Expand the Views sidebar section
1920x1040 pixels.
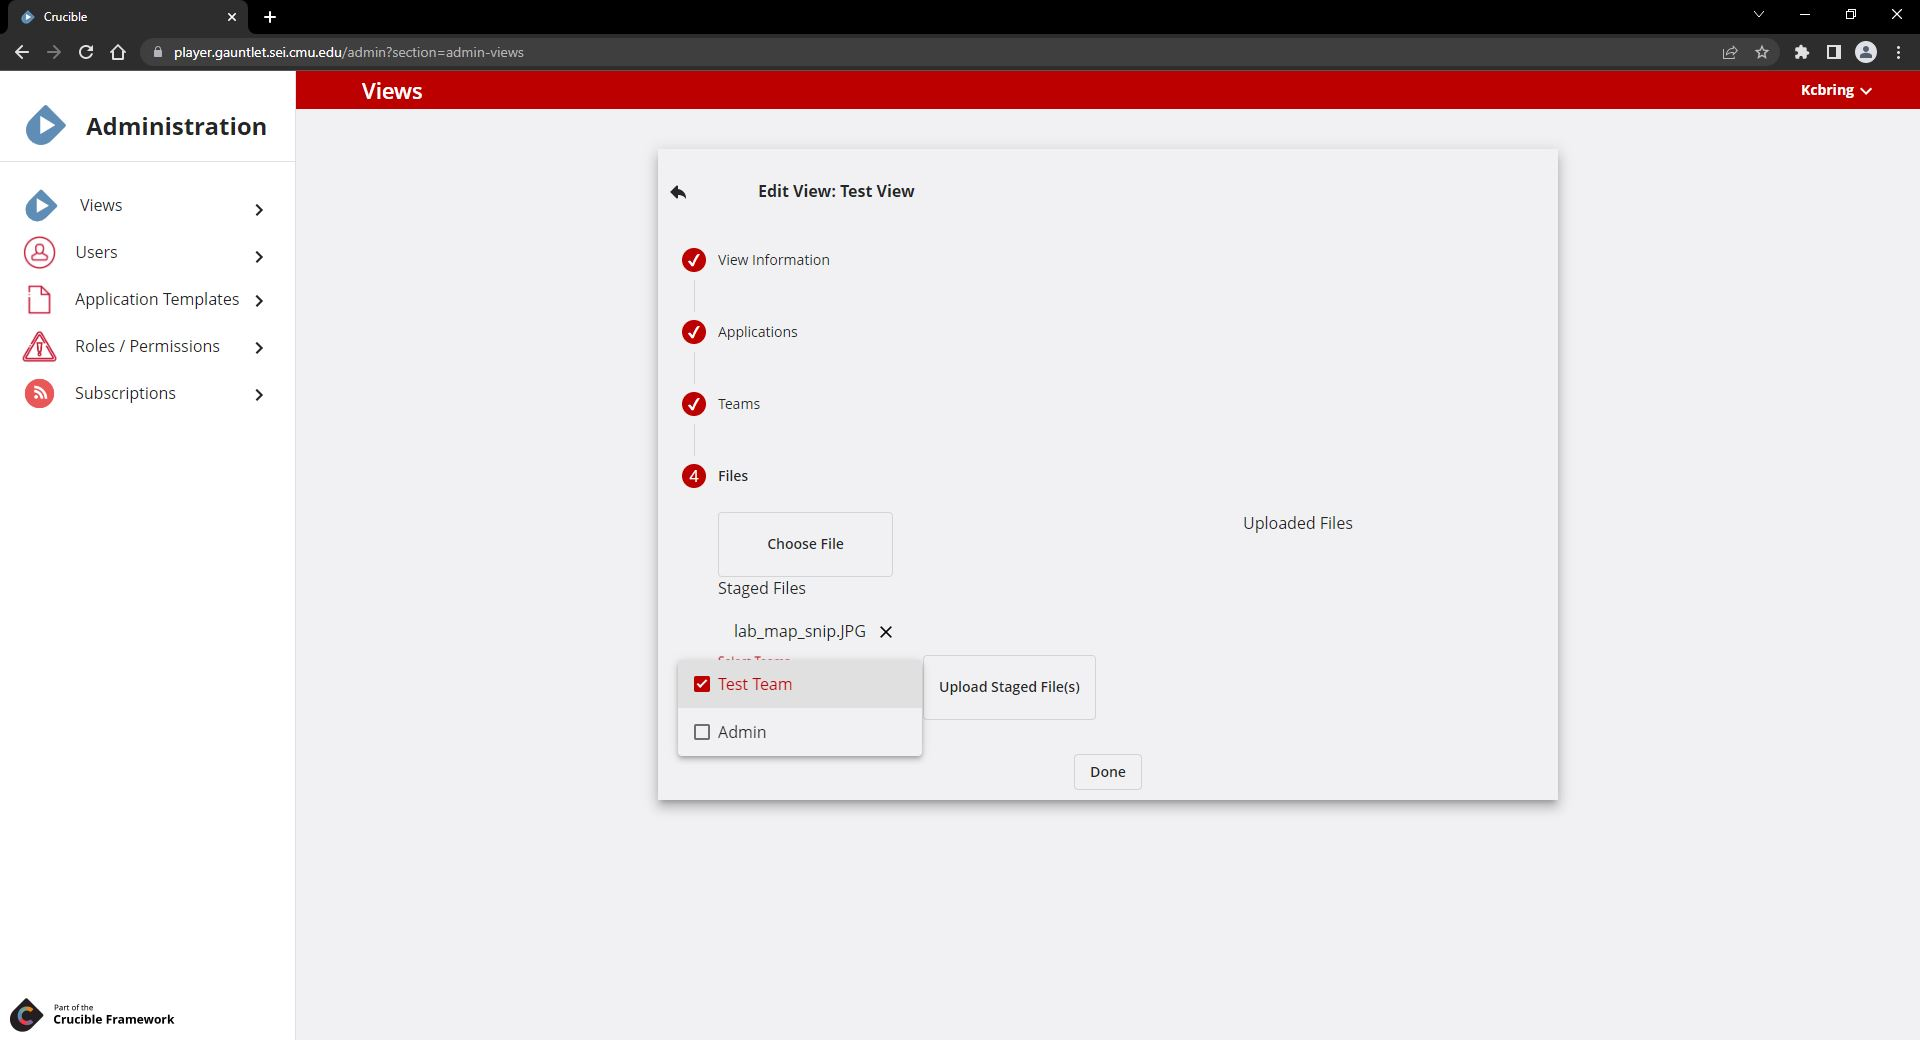coord(259,210)
